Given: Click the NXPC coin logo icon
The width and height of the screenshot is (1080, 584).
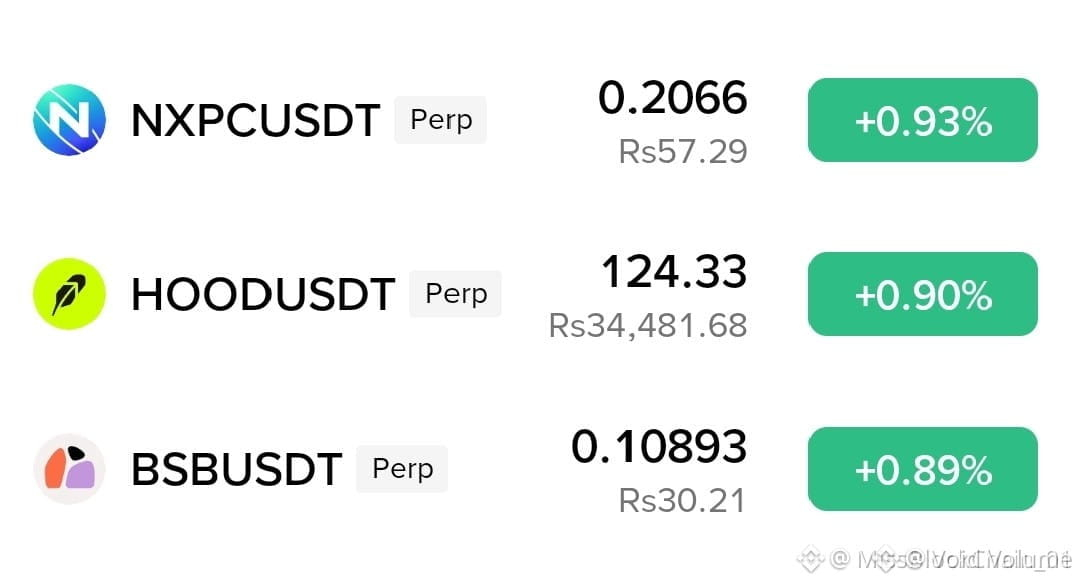Looking at the screenshot, I should (70, 120).
